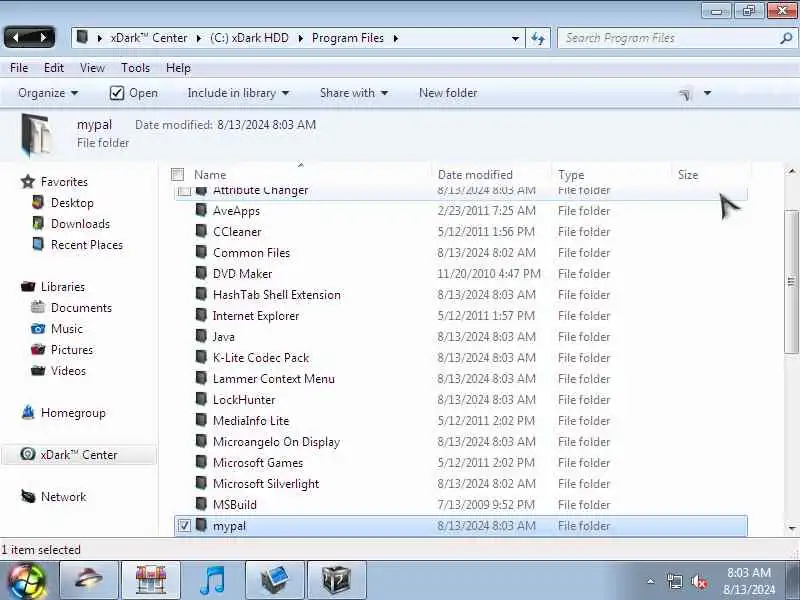800x600 pixels.
Task: Click the change view icon in the toolbar
Action: pos(685,93)
